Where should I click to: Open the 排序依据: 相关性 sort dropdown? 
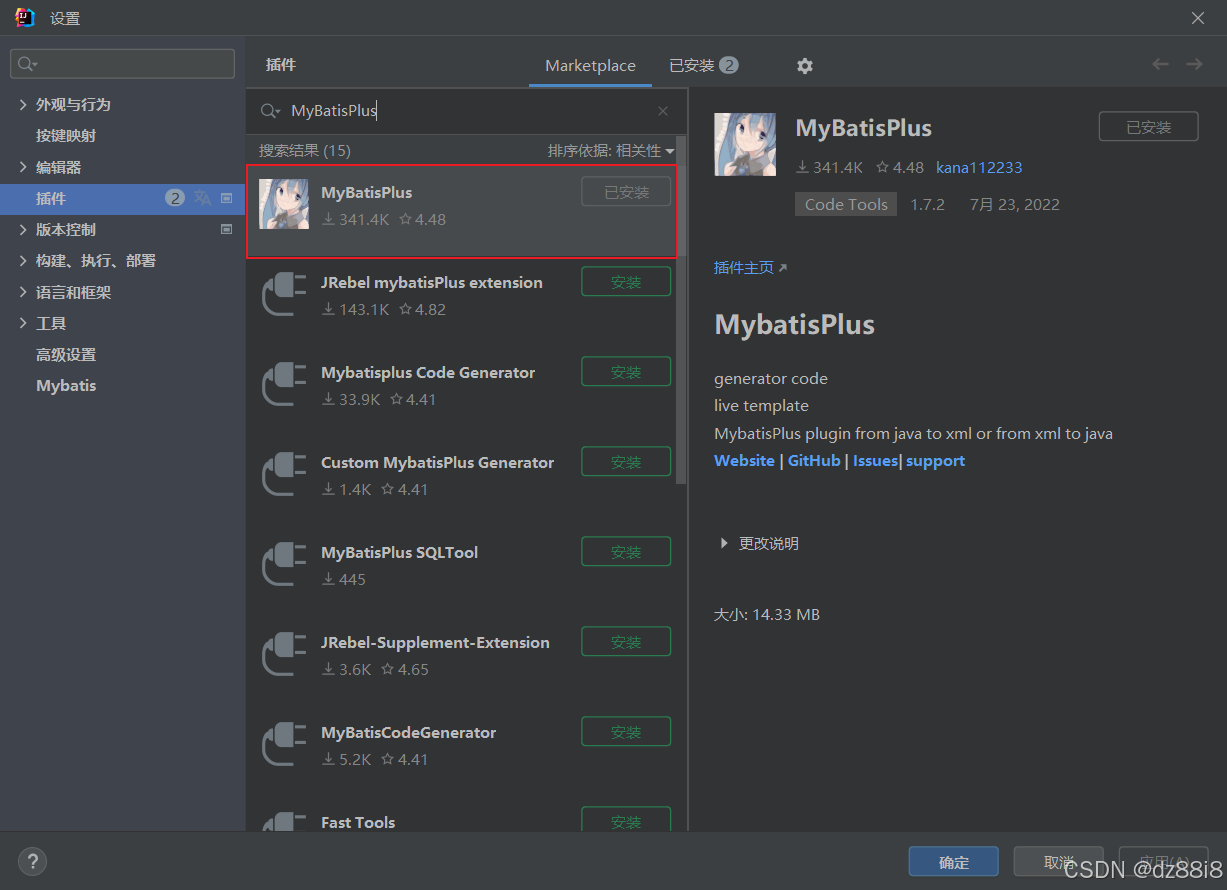611,150
